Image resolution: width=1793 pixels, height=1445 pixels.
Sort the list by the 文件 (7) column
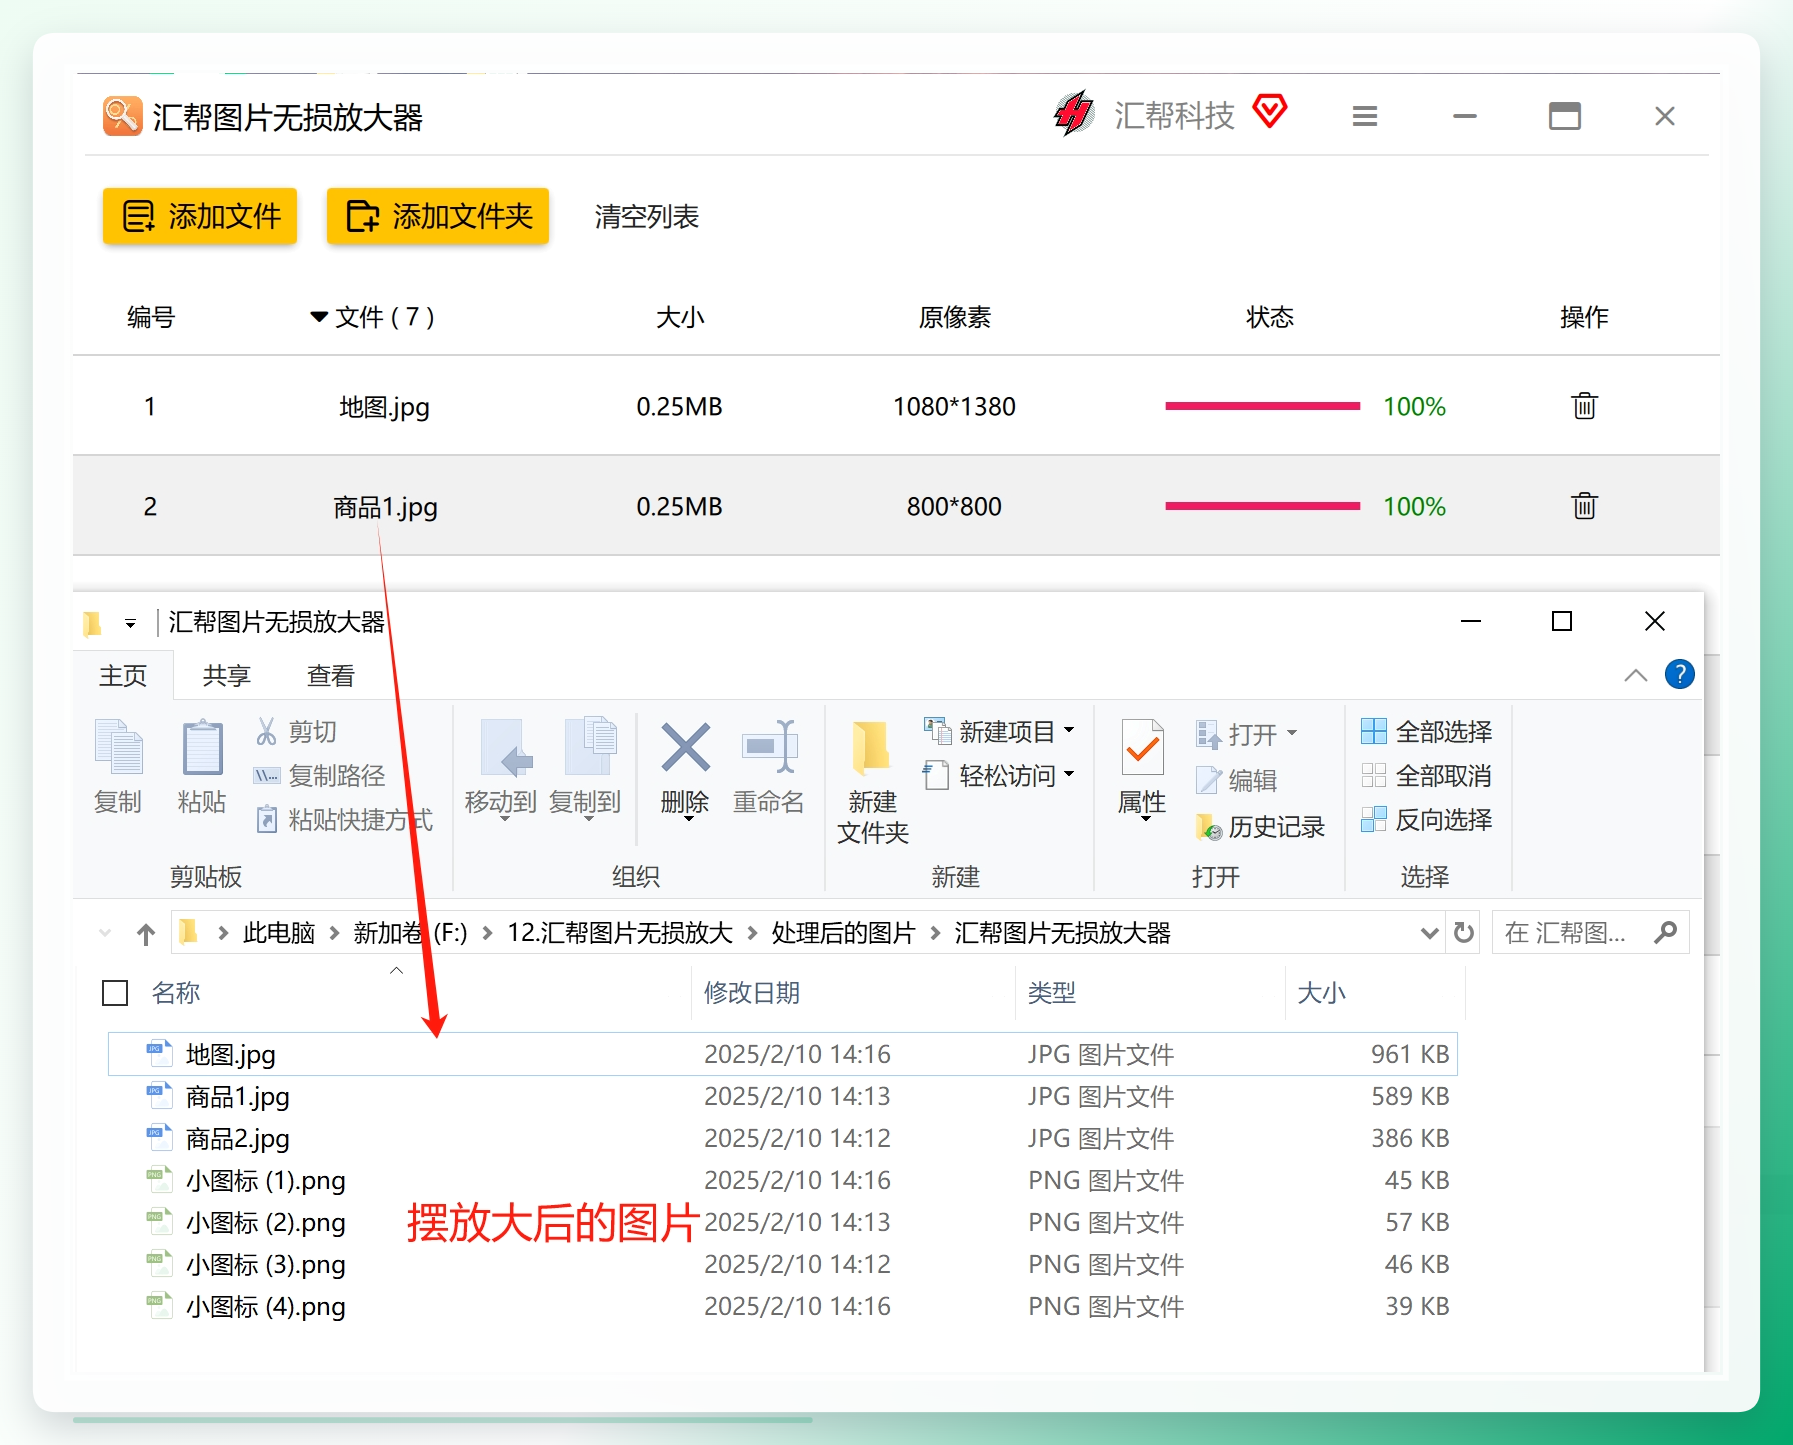(372, 317)
